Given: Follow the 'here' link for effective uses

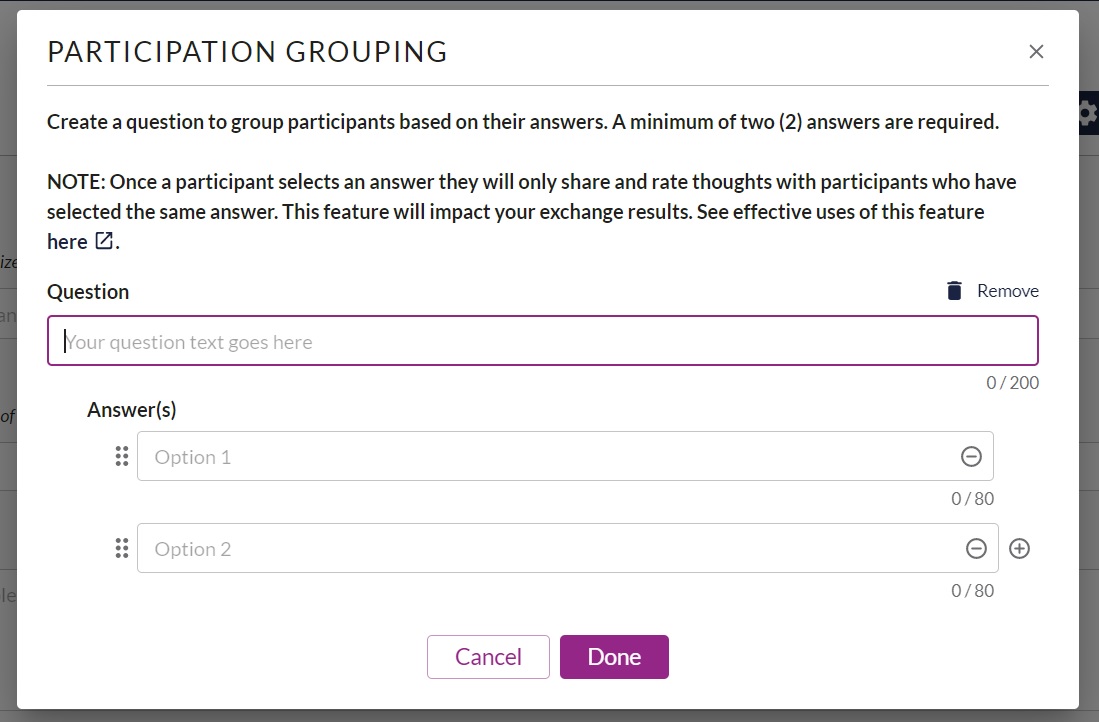Looking at the screenshot, I should point(67,242).
